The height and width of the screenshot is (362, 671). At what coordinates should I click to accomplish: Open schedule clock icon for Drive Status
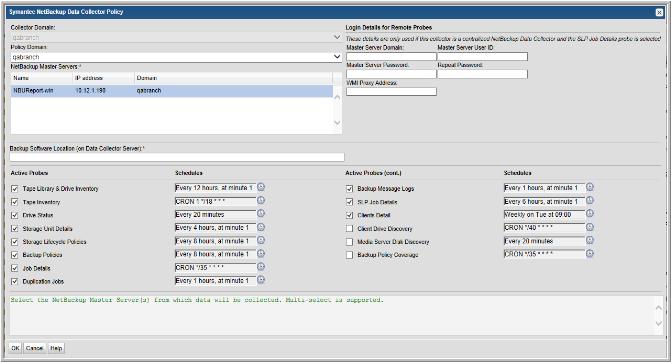(x=261, y=214)
